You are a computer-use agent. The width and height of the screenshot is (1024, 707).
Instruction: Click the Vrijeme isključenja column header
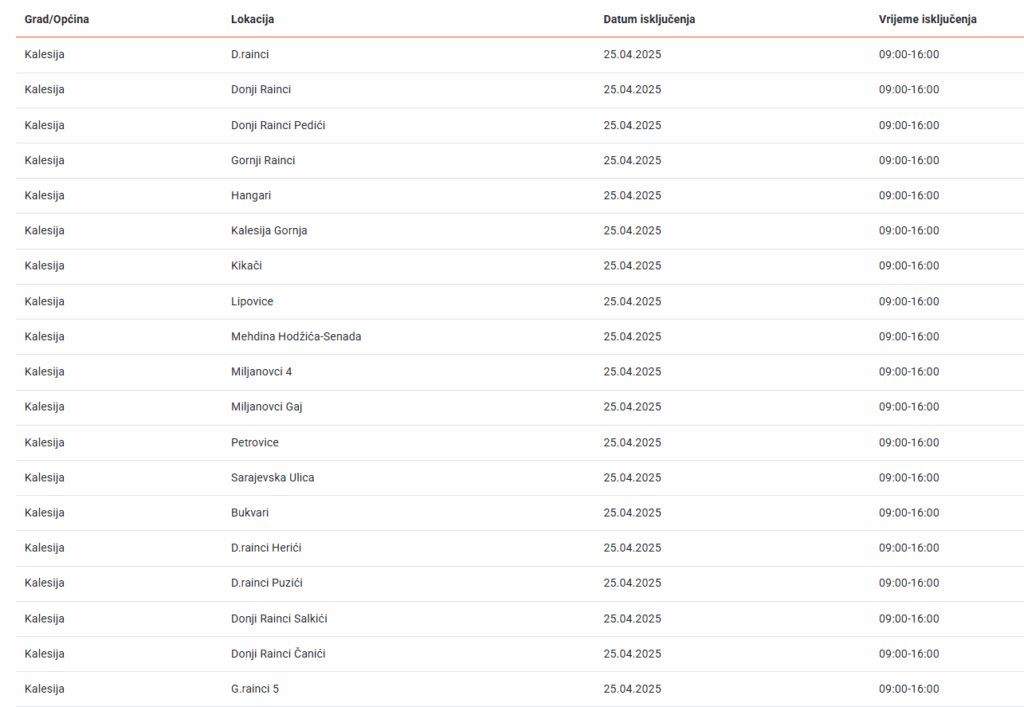click(x=927, y=19)
